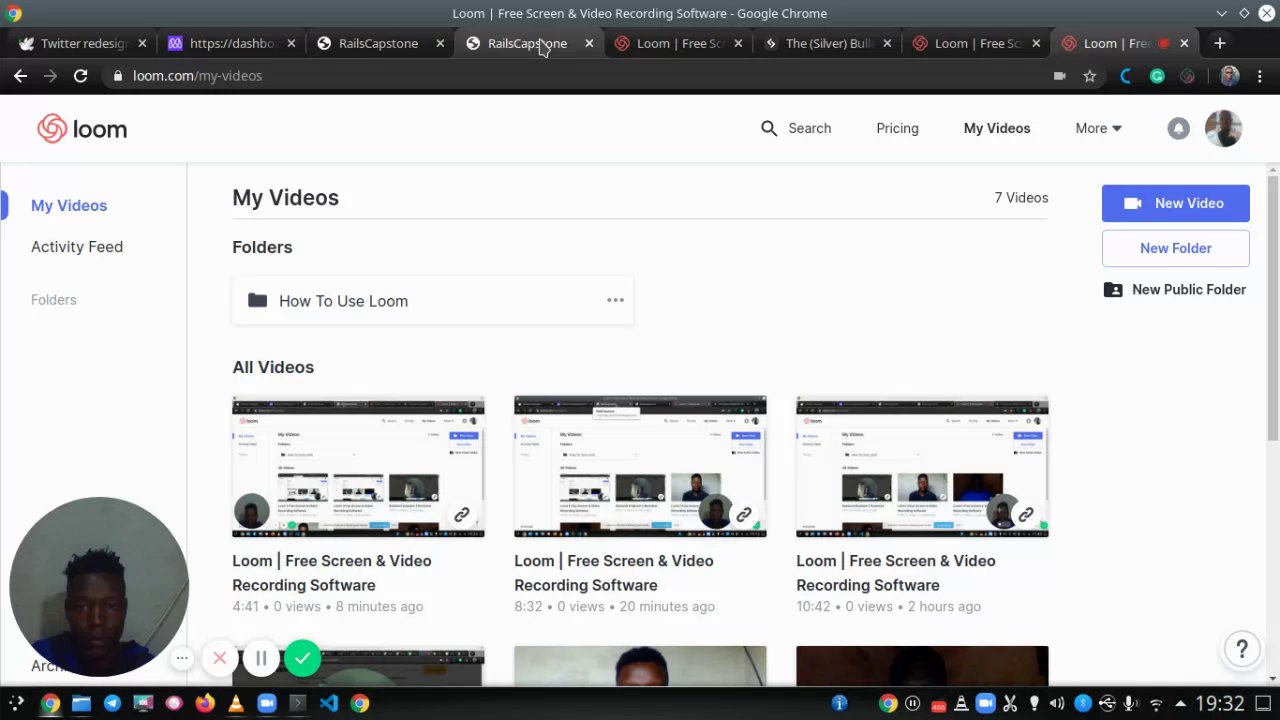The image size is (1280, 720).
Task: Open recording options three-dot menu
Action: [182, 658]
